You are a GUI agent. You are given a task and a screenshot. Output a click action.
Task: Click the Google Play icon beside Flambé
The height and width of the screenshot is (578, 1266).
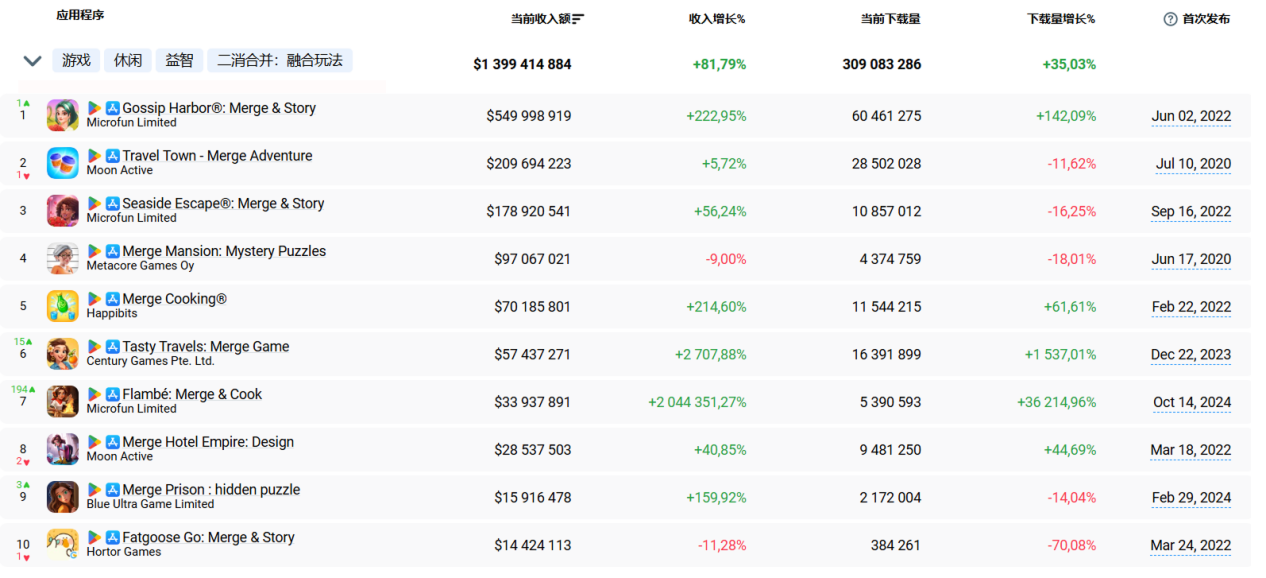tap(94, 395)
